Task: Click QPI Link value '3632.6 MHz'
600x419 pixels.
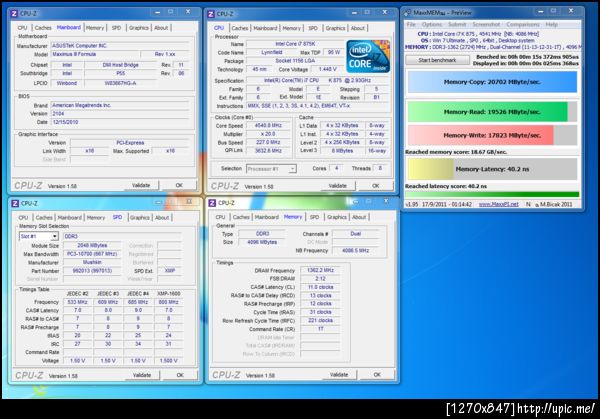Action: 268,151
